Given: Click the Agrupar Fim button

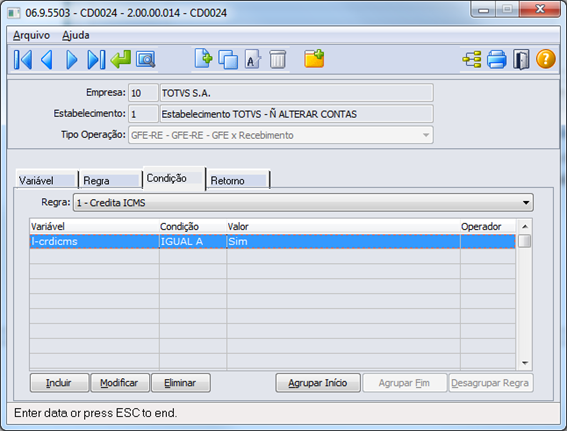Looking at the screenshot, I should [x=405, y=383].
